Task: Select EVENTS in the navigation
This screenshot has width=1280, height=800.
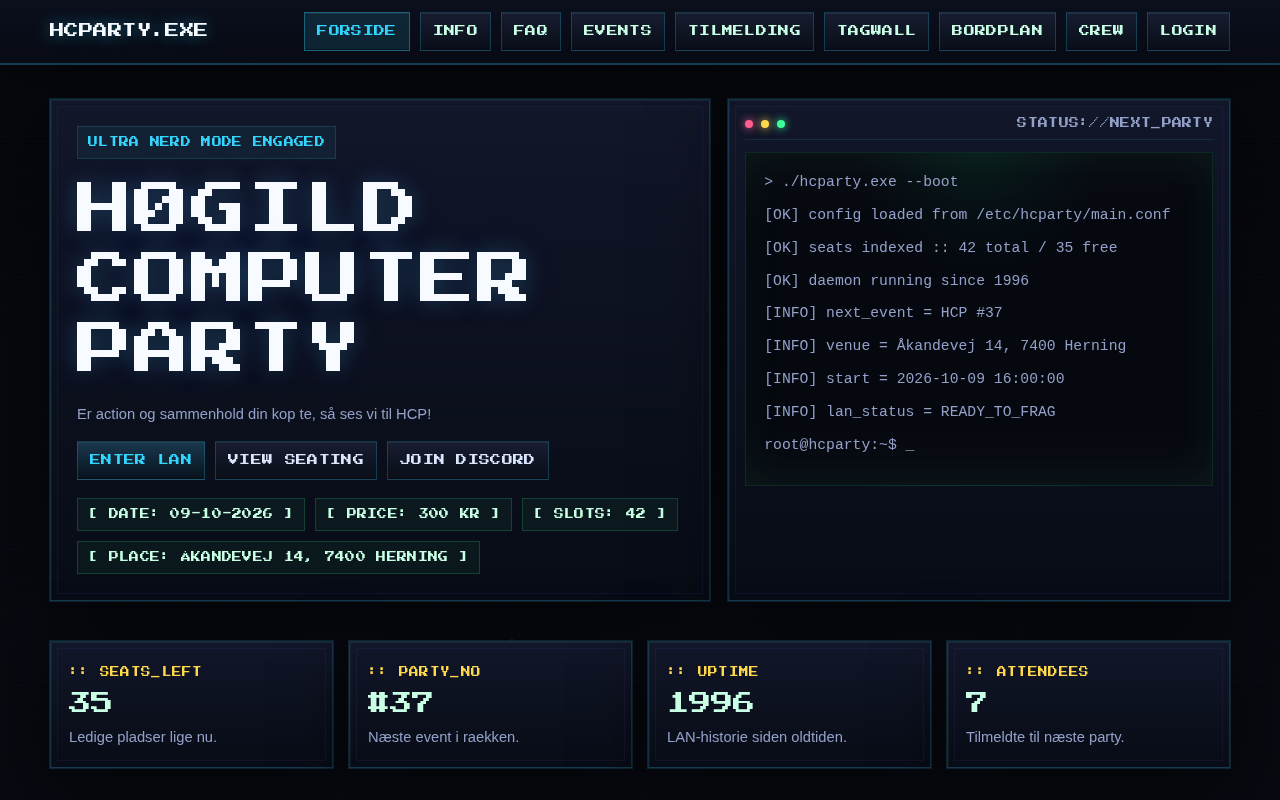Action: [x=618, y=31]
